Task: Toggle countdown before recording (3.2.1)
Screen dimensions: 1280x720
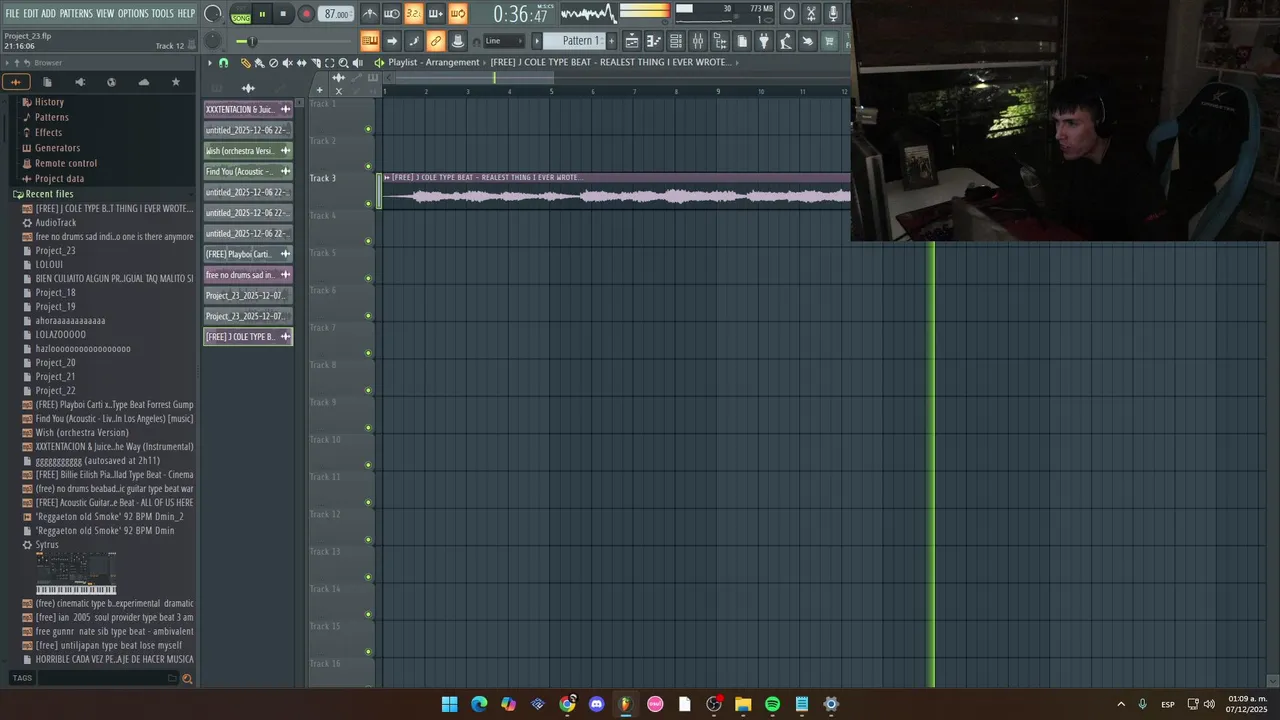Action: [x=413, y=14]
